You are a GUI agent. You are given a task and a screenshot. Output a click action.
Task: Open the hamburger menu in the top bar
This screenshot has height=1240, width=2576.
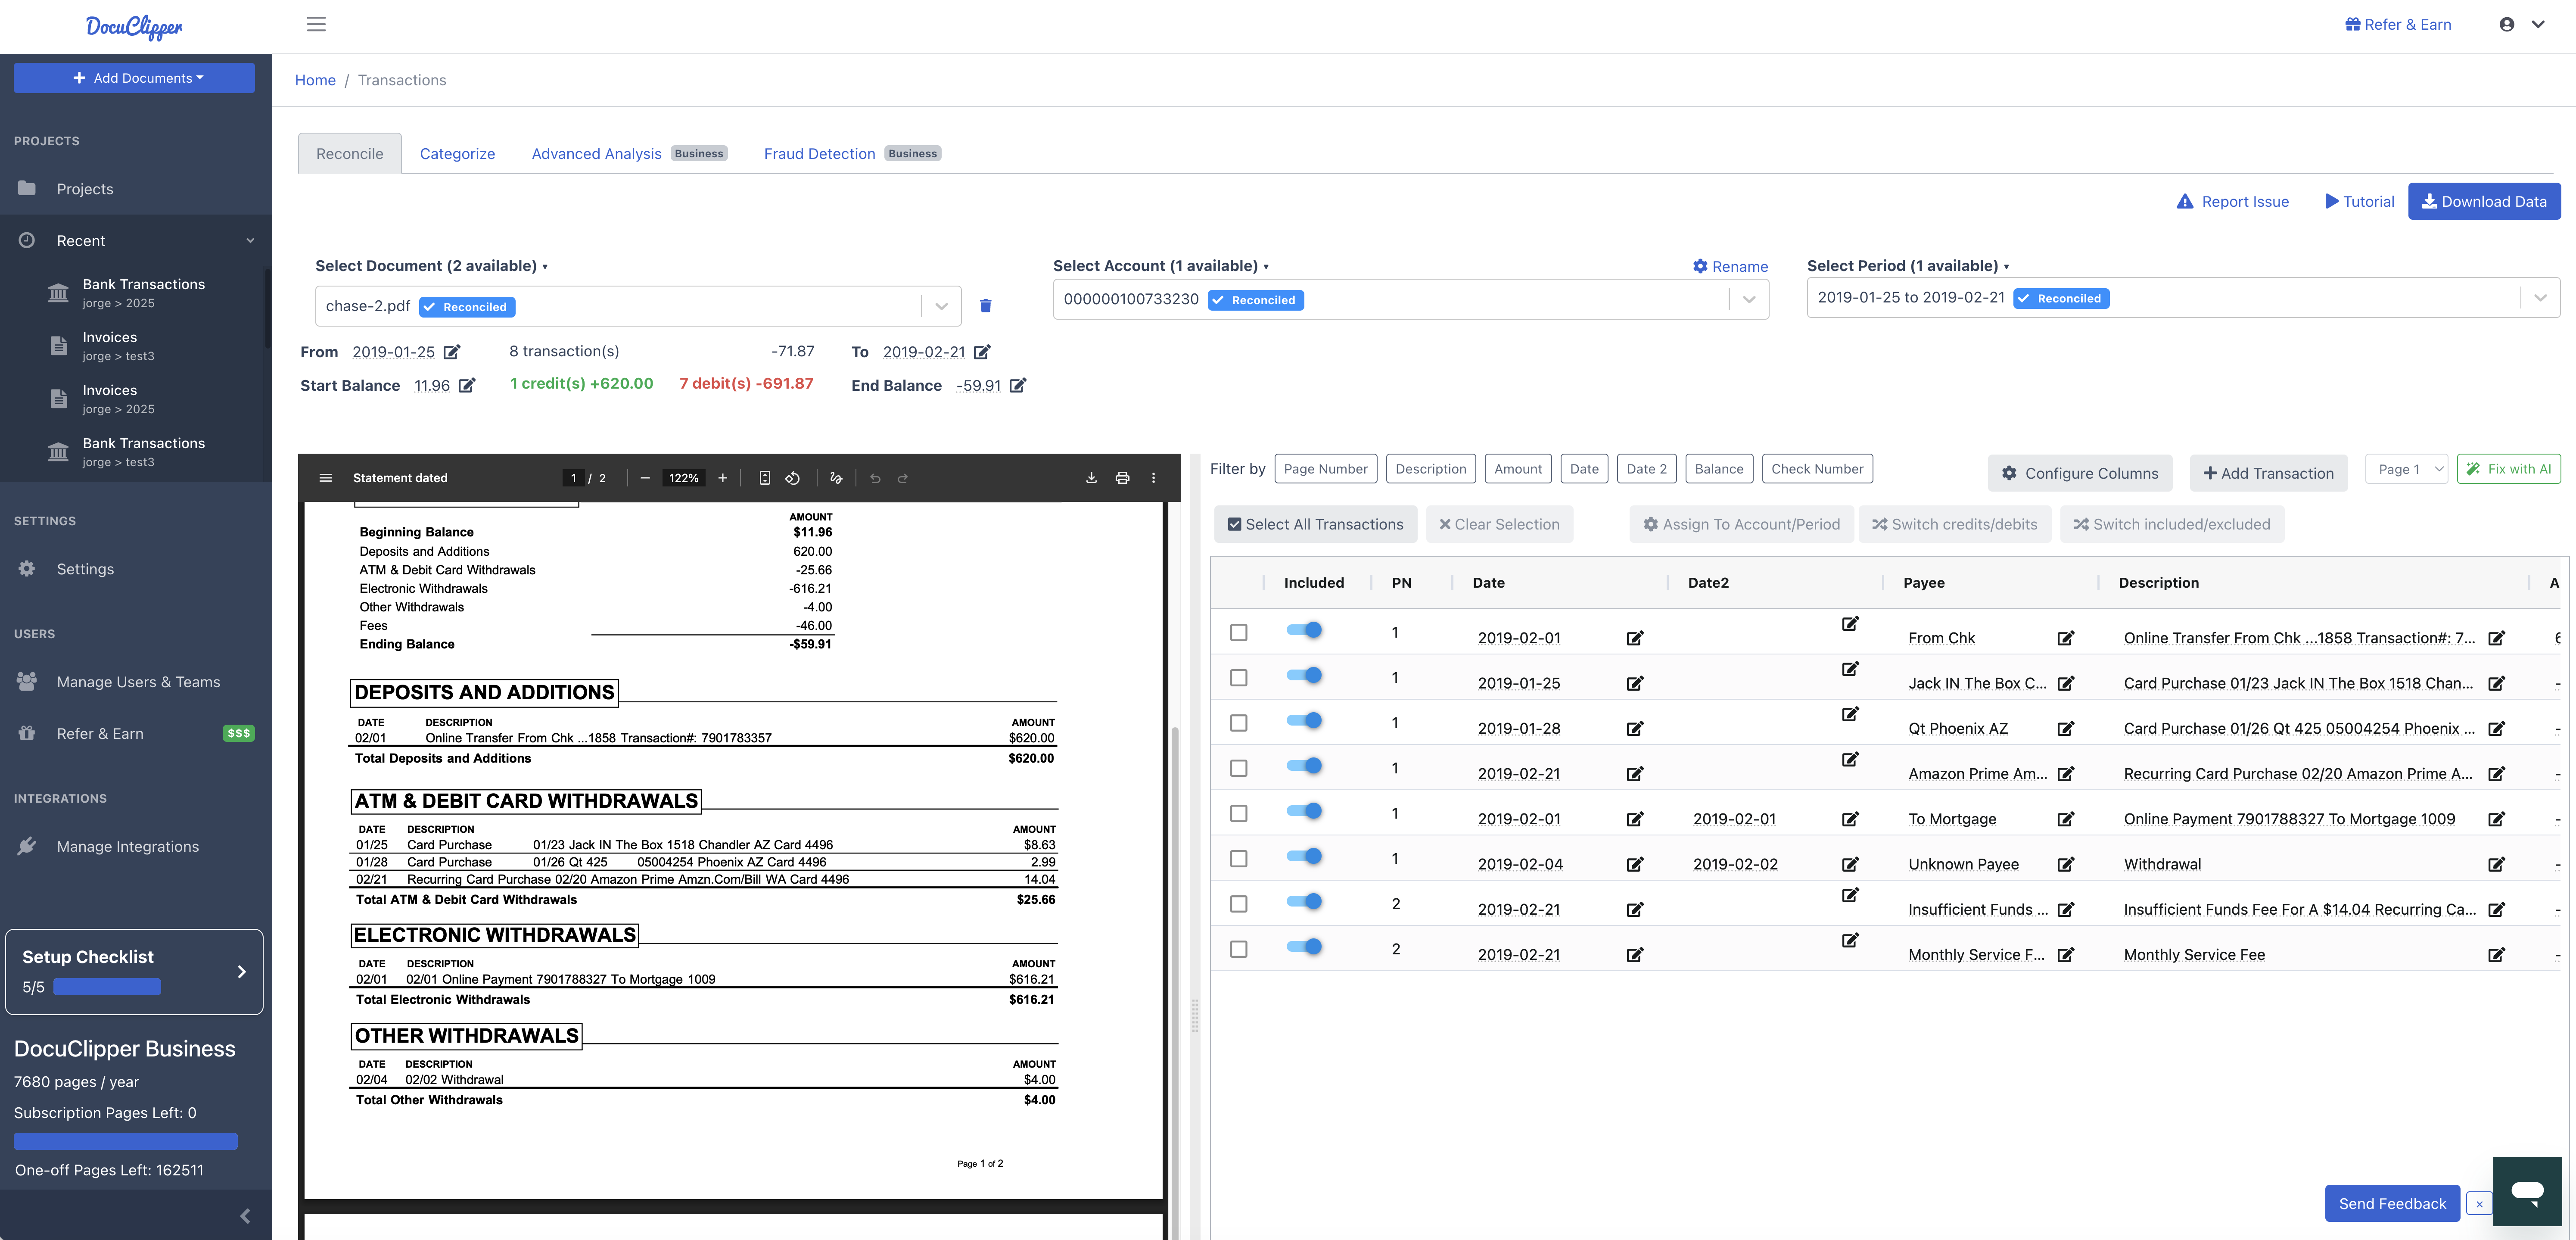(316, 24)
